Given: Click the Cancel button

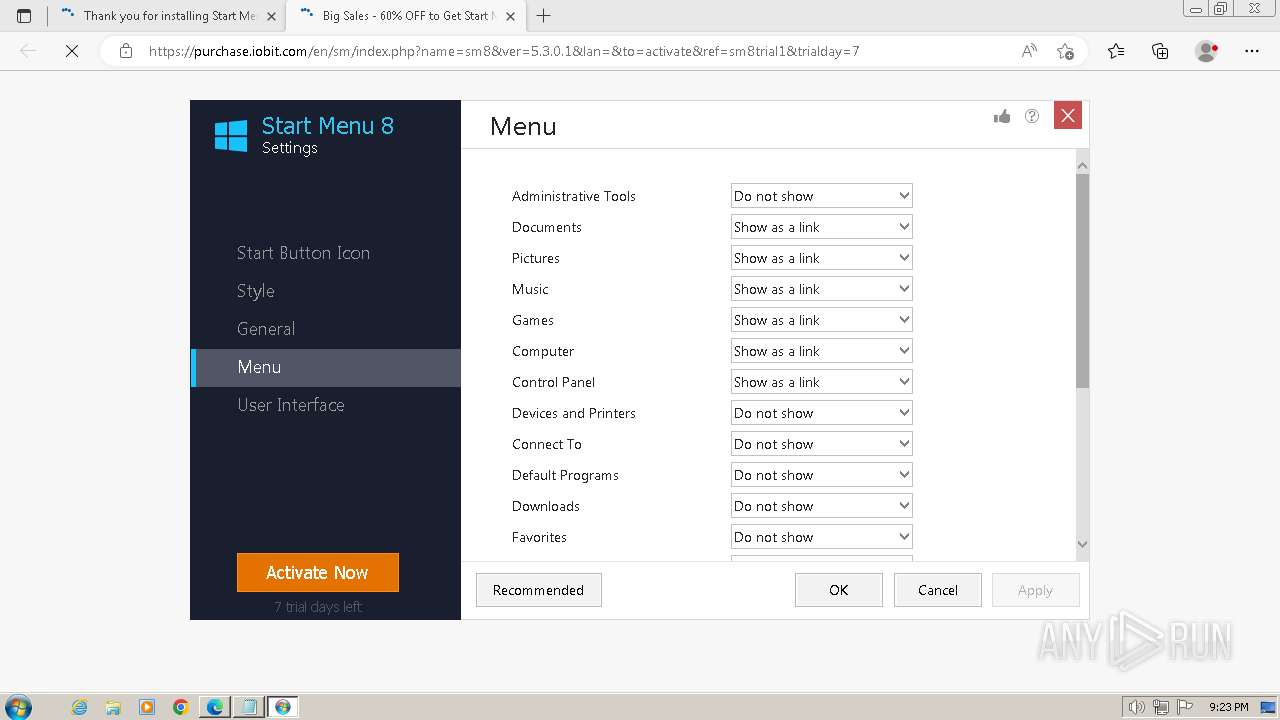Looking at the screenshot, I should 938,590.
